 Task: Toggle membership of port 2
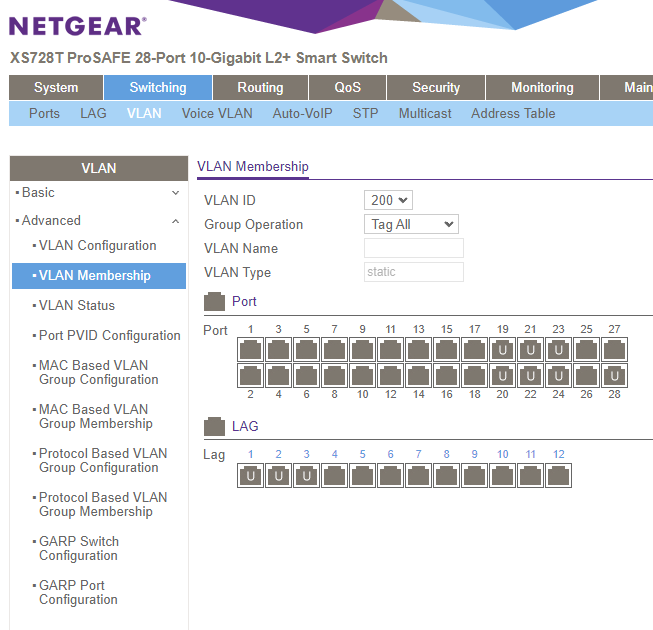(x=250, y=376)
